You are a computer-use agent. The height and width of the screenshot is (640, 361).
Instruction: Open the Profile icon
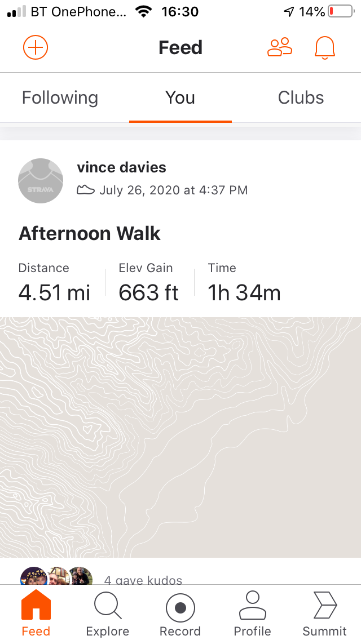(252, 606)
